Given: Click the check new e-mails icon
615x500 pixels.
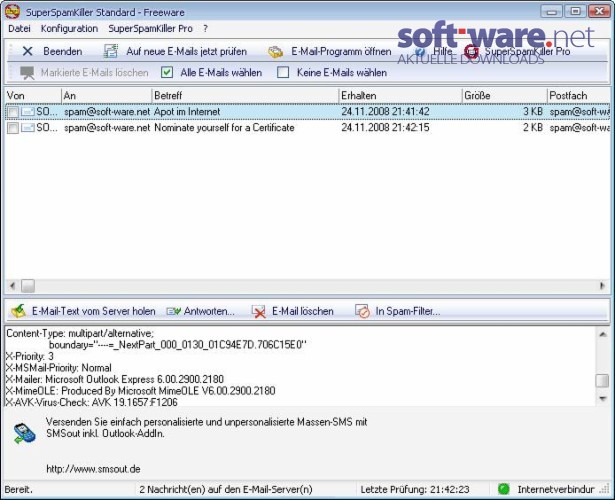Looking at the screenshot, I should [x=111, y=51].
